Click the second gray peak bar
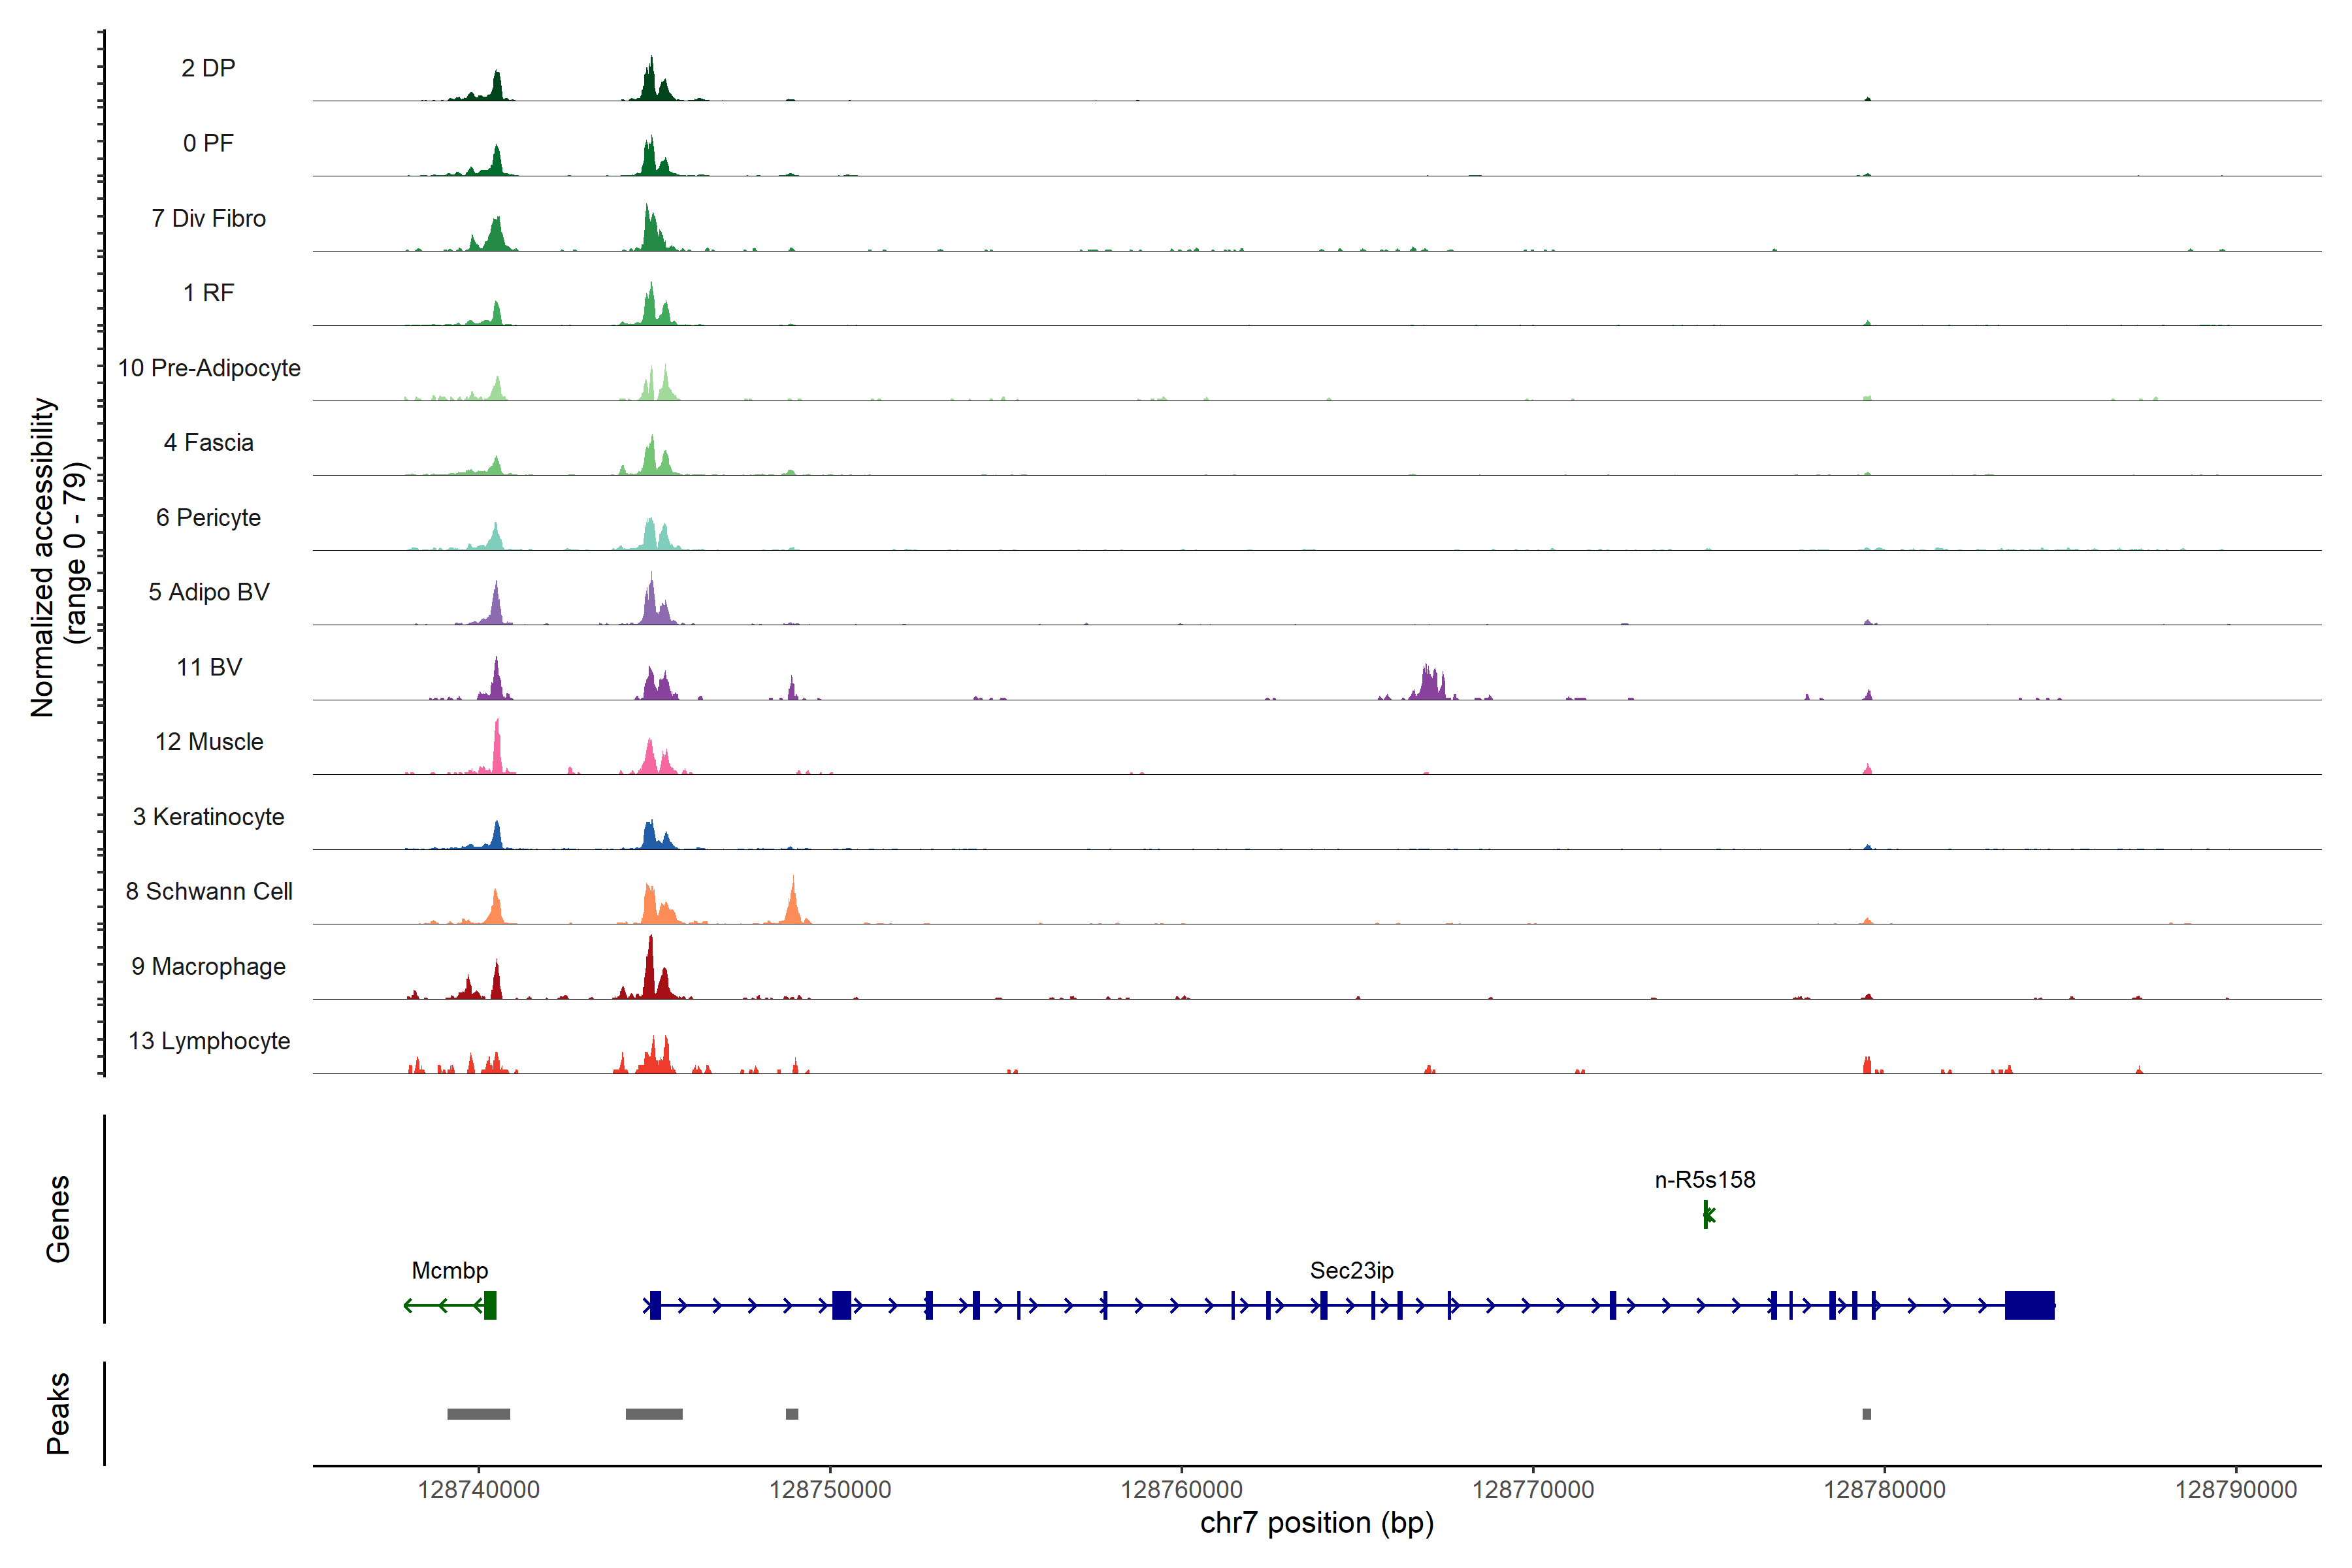The height and width of the screenshot is (1568, 2352). 654,1414
